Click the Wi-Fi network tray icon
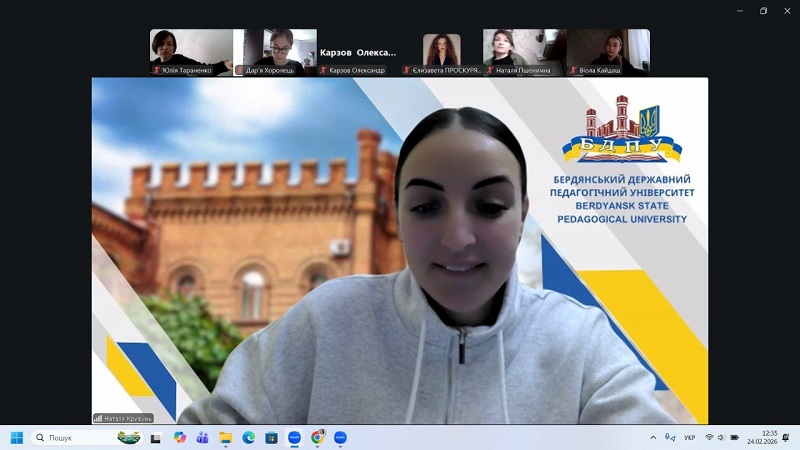The width and height of the screenshot is (800, 450). pyautogui.click(x=709, y=437)
